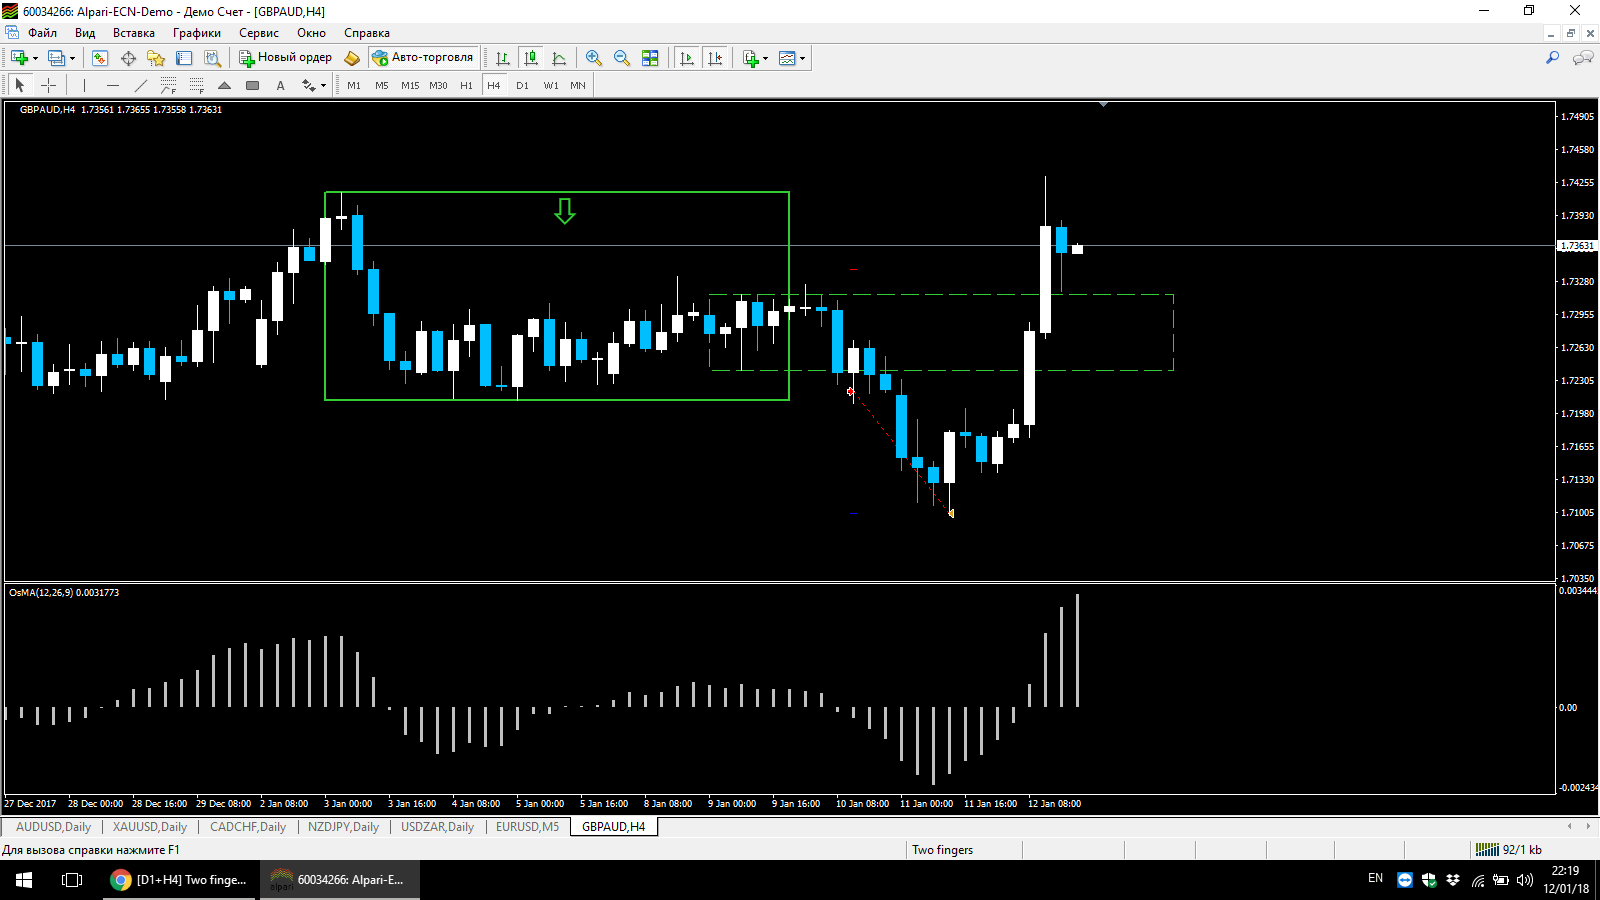Open Chrome in the taskbar
The width and height of the screenshot is (1600, 900).
[181, 880]
